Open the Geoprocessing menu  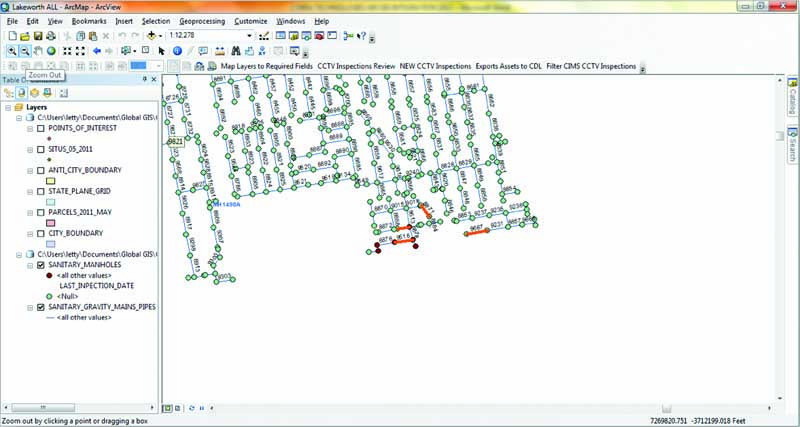pyautogui.click(x=202, y=21)
